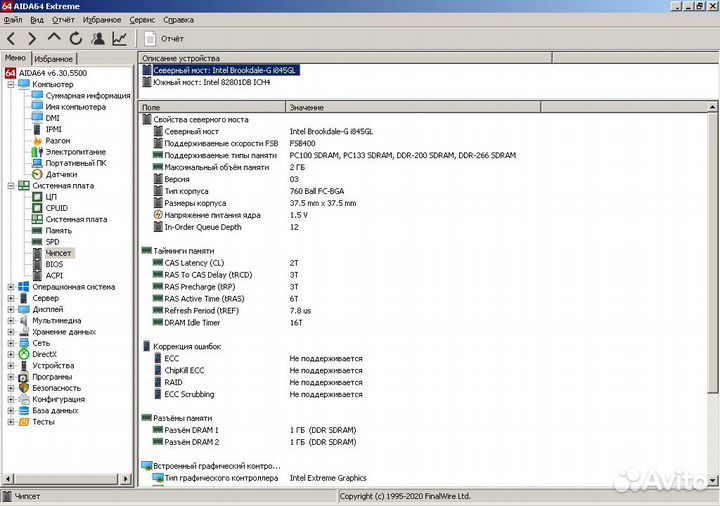Select Северный мост: Intel Brookdale-G i845GL device
Viewport: 720px width, 506px height.
coord(225,70)
